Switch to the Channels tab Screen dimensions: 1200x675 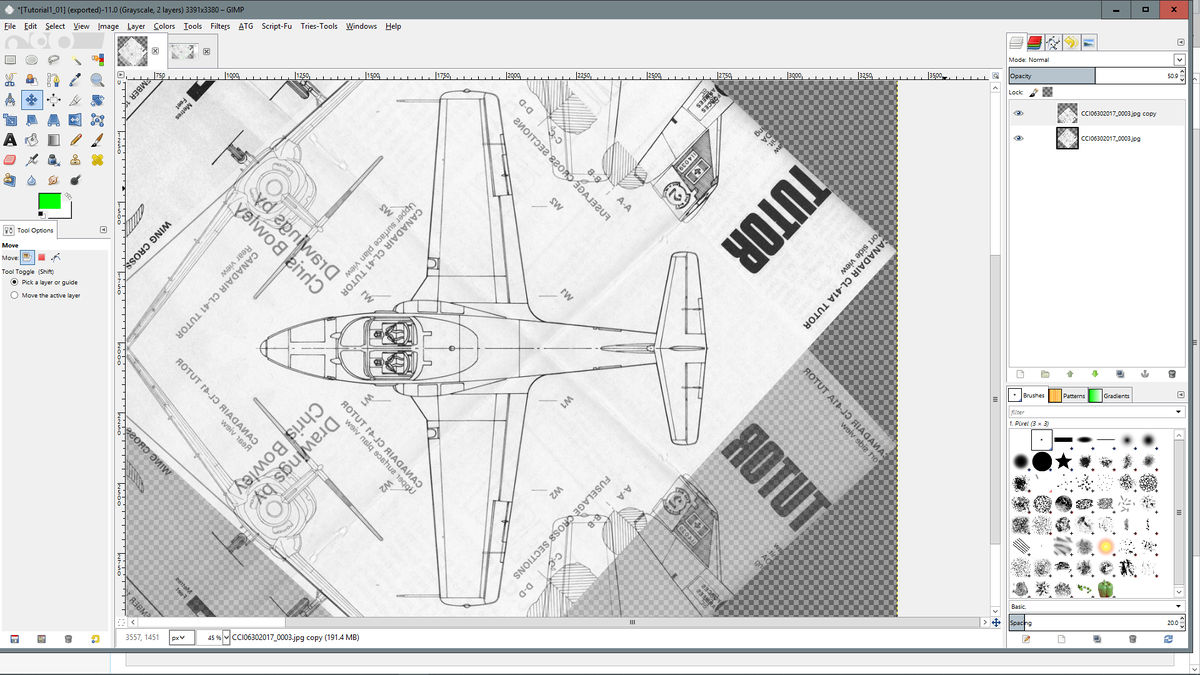[1034, 41]
